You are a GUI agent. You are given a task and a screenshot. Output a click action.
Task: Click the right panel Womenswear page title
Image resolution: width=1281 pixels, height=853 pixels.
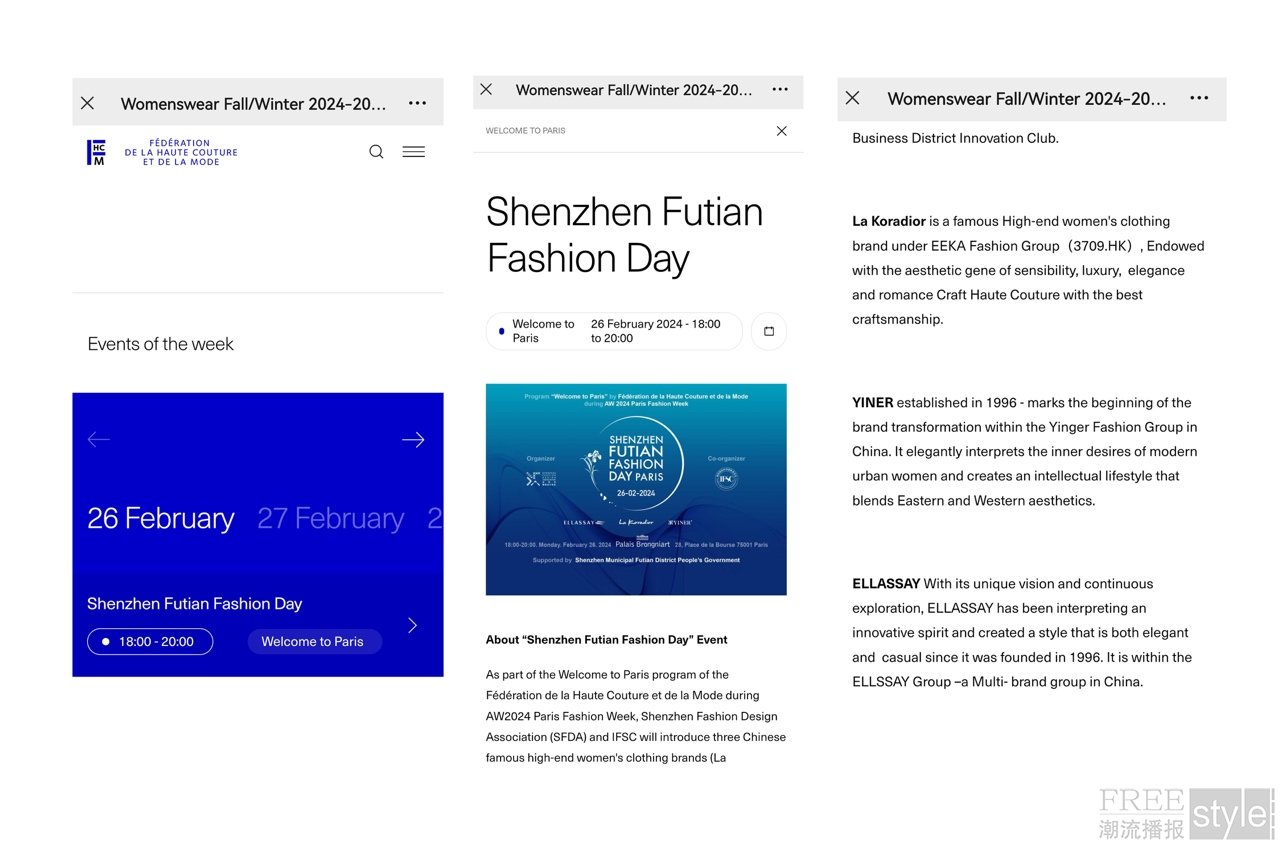(x=1027, y=99)
